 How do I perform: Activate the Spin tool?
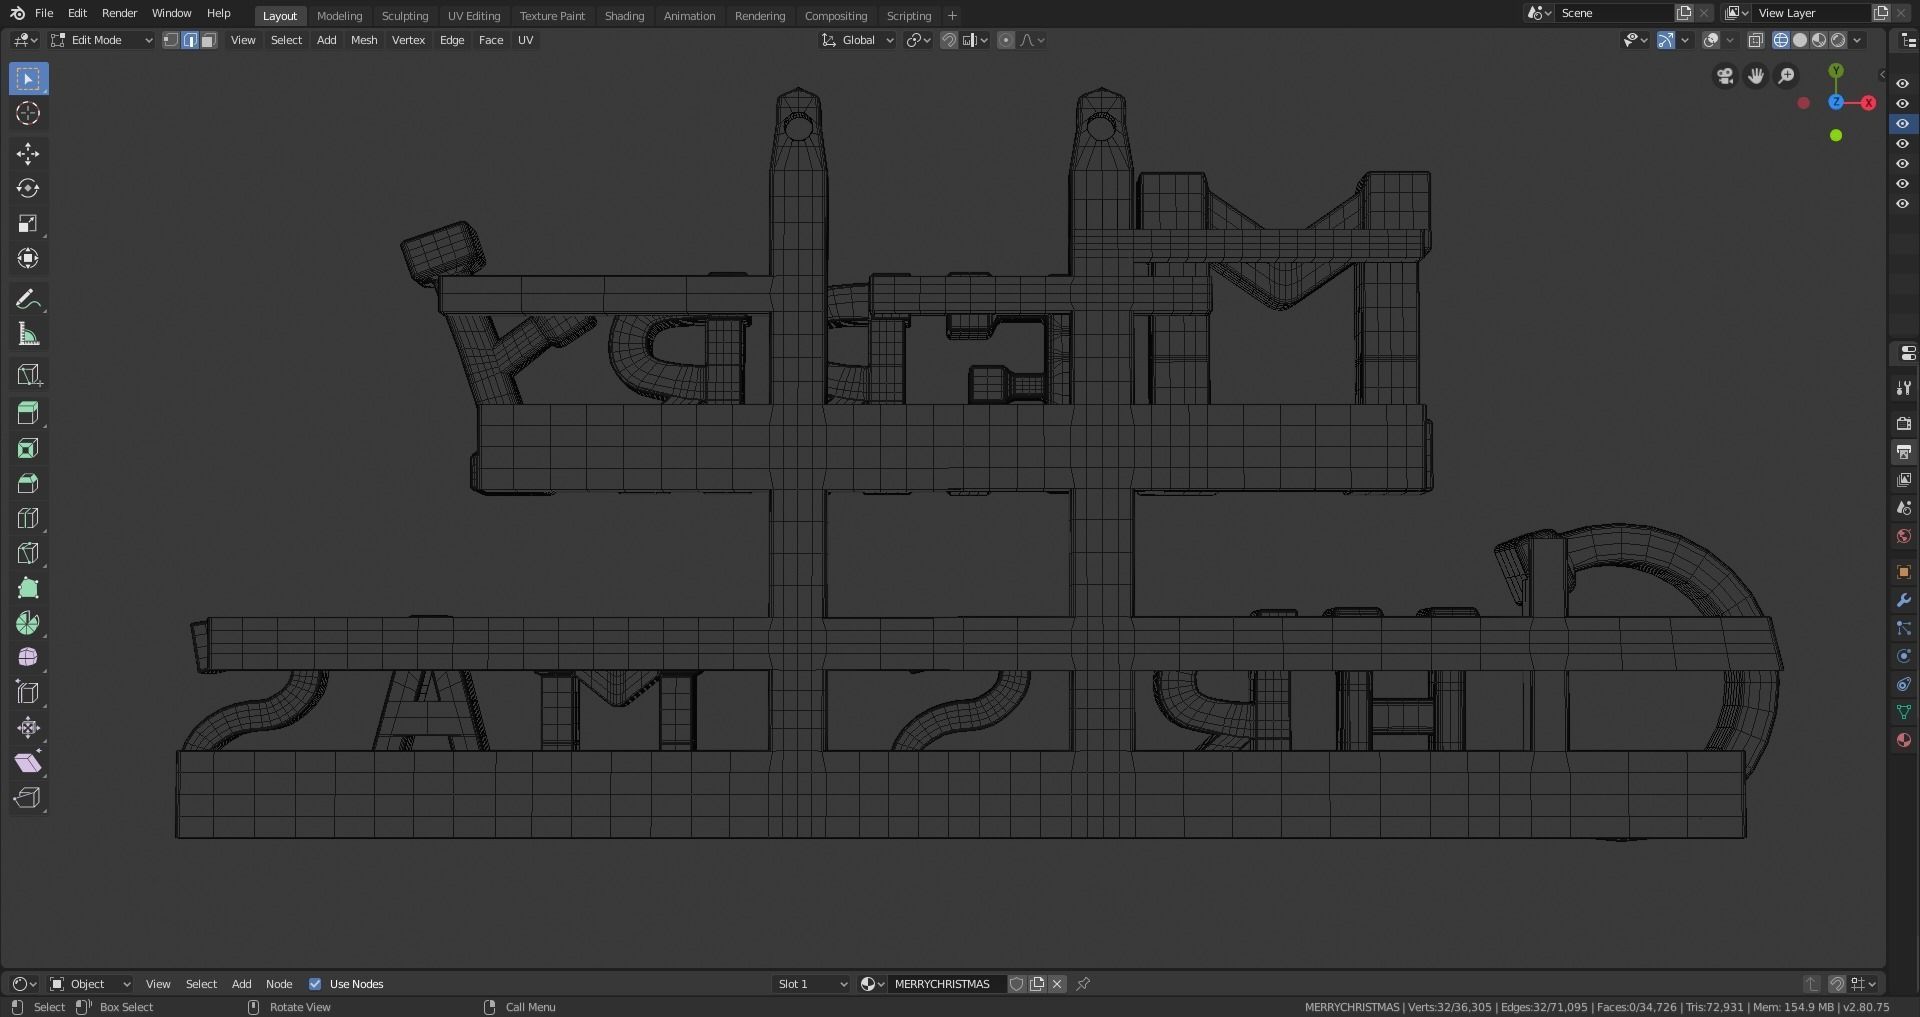coord(28,623)
